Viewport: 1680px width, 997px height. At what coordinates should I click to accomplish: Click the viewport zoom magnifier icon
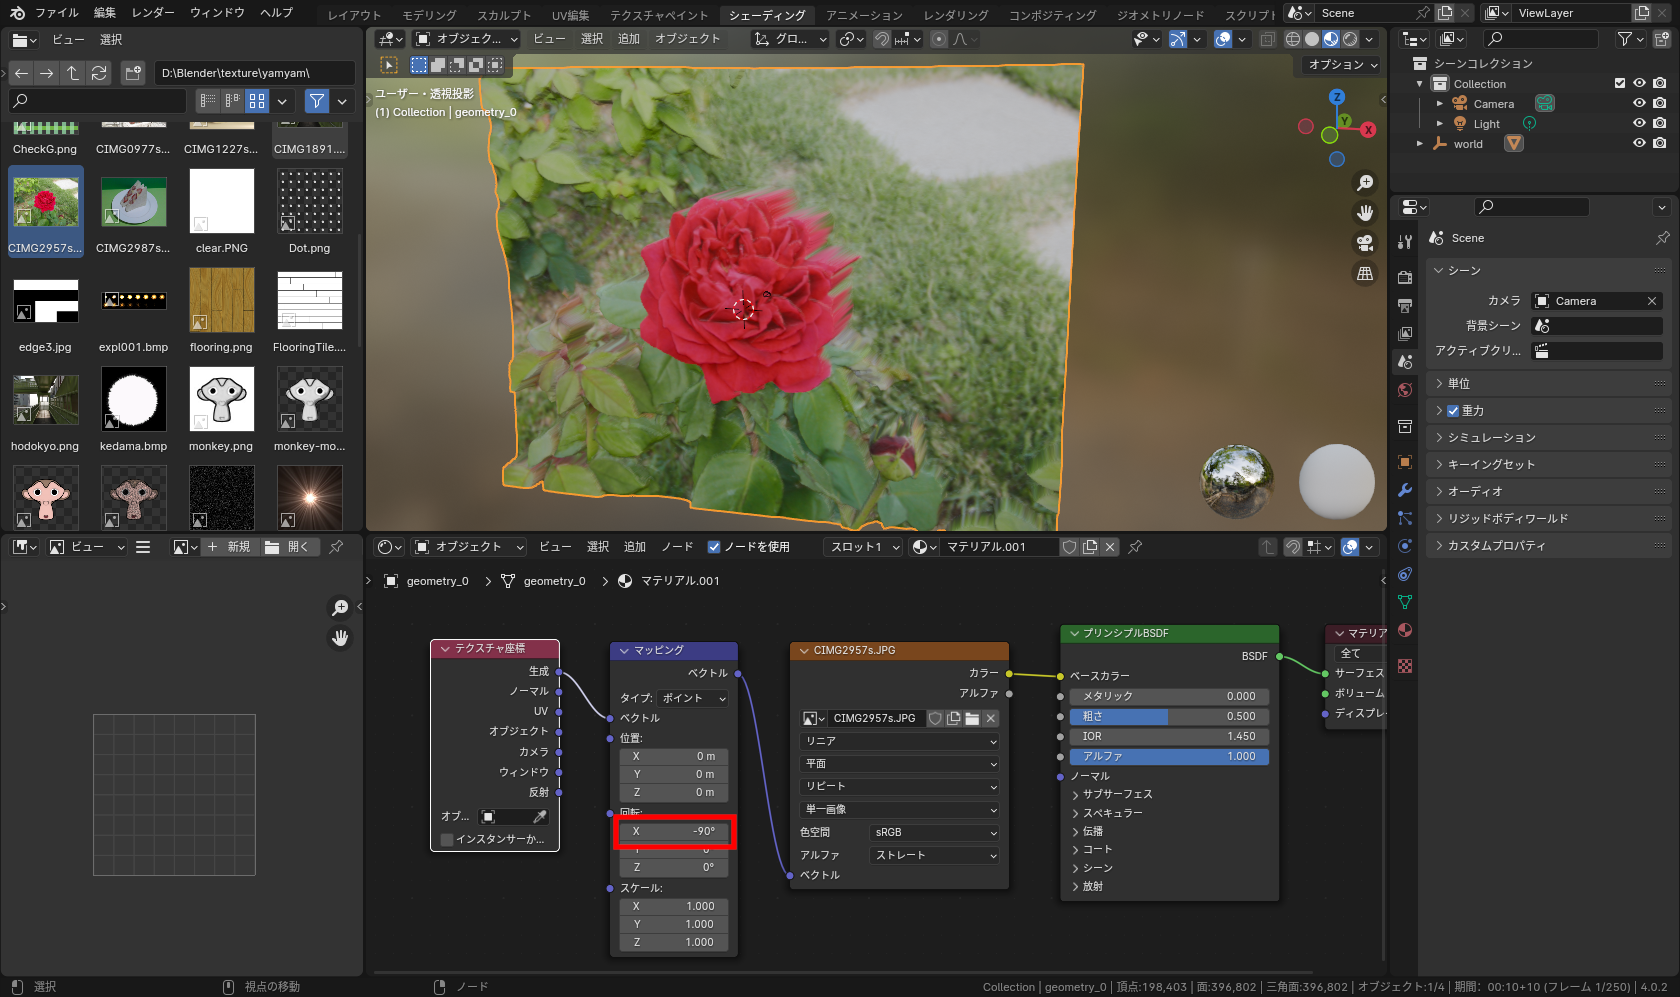[1365, 183]
